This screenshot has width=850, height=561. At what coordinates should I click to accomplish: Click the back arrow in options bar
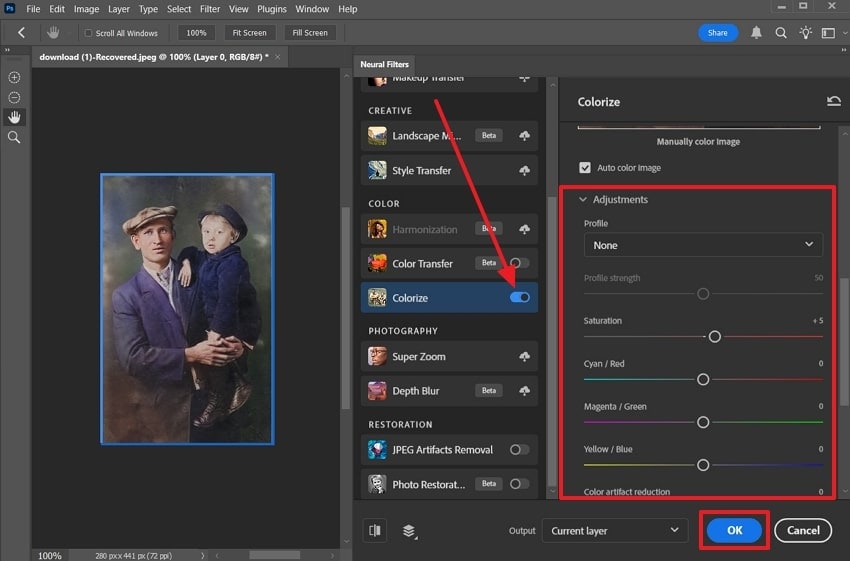[23, 33]
